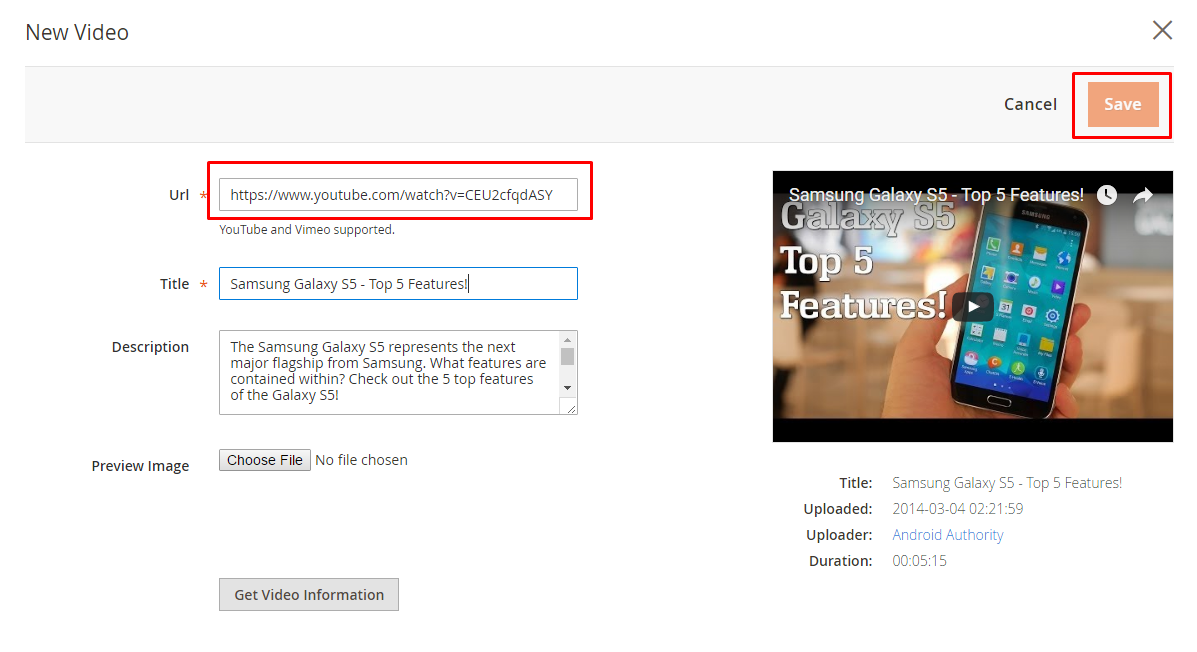
Task: Click the Title value in video info
Action: [1007, 483]
